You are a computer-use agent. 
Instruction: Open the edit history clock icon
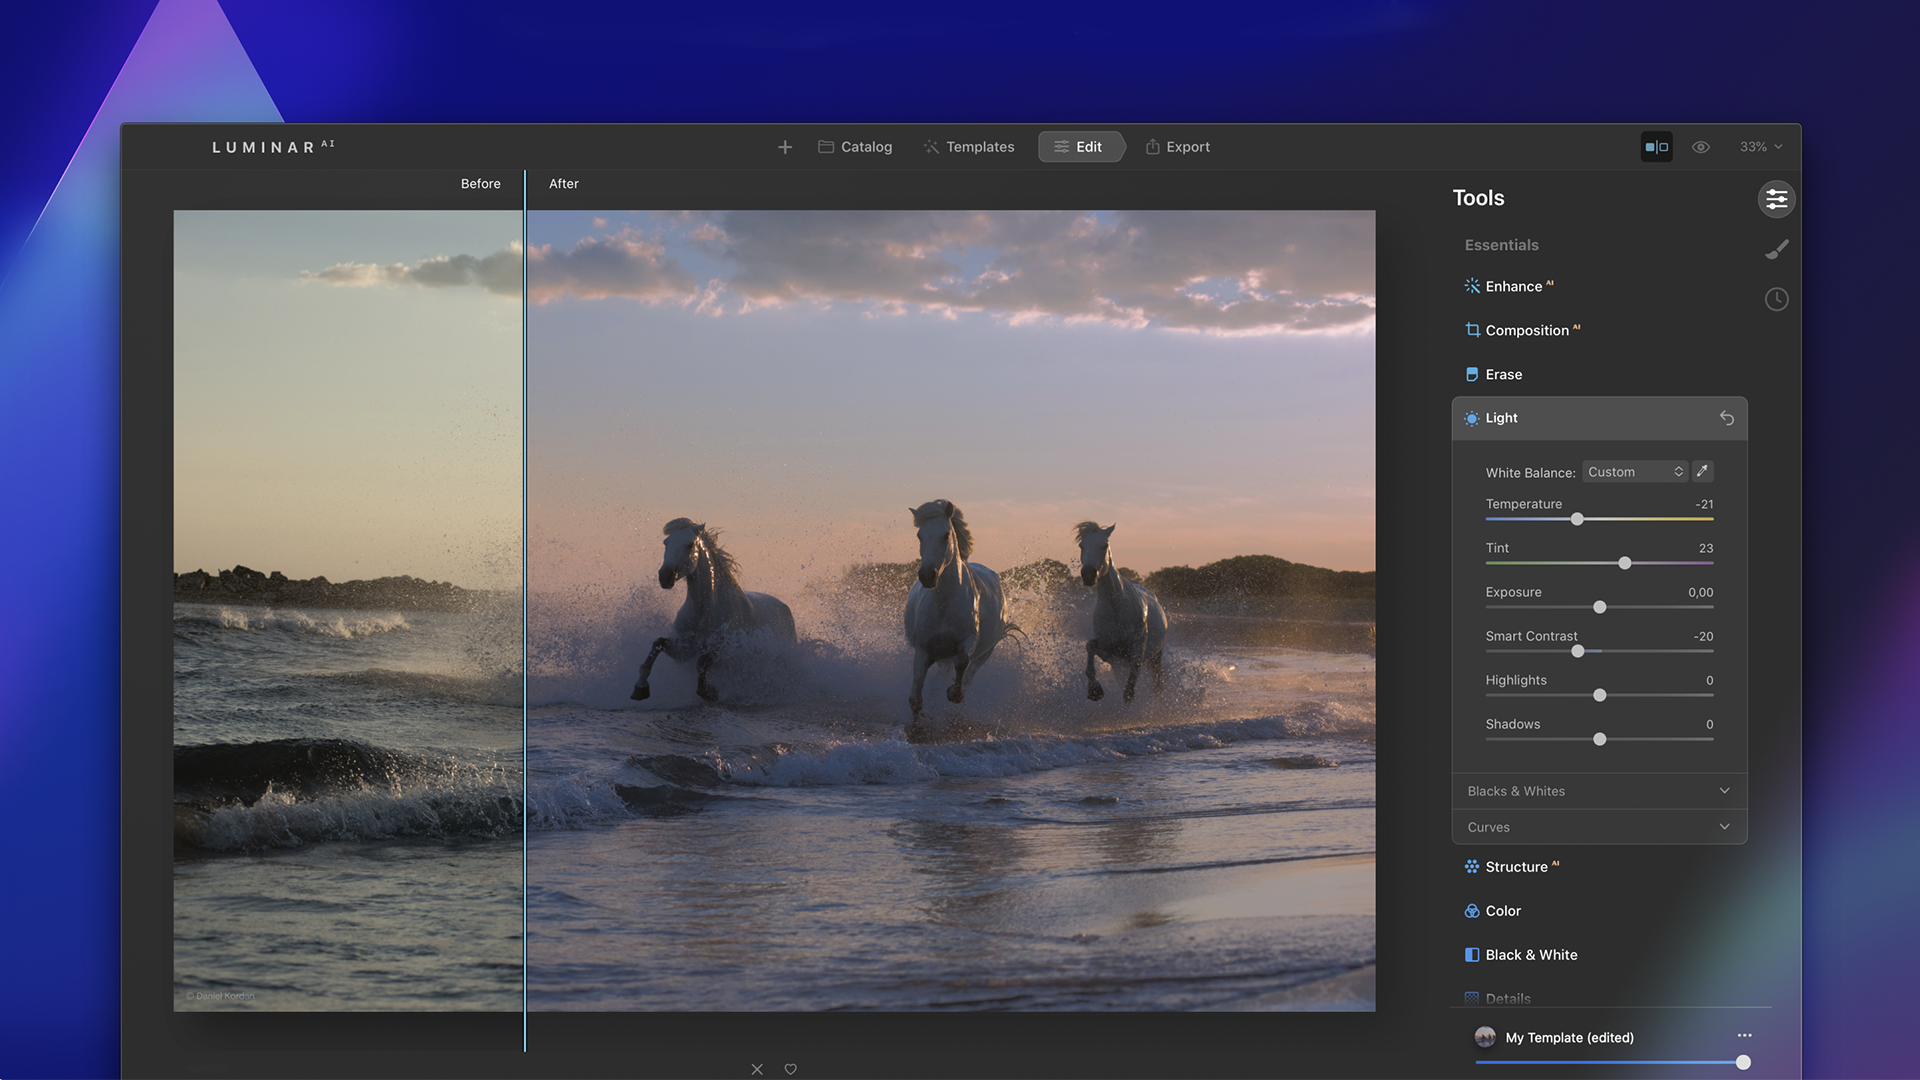(x=1776, y=299)
